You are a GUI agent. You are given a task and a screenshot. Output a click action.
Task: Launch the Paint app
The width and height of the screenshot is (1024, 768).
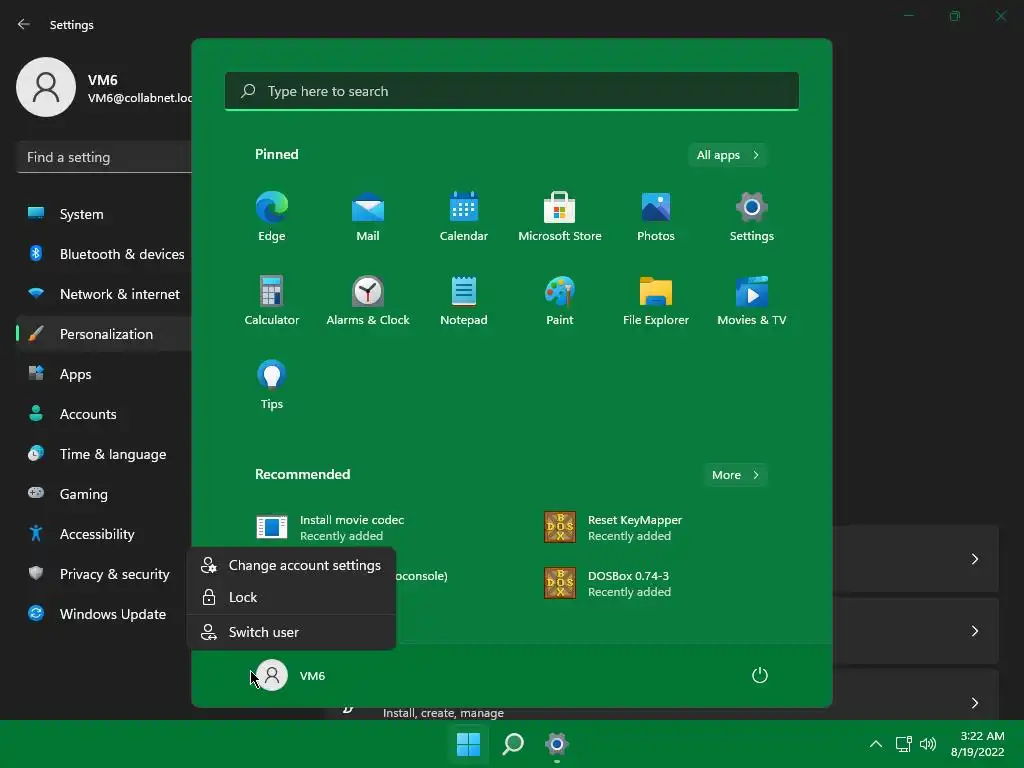pyautogui.click(x=560, y=300)
